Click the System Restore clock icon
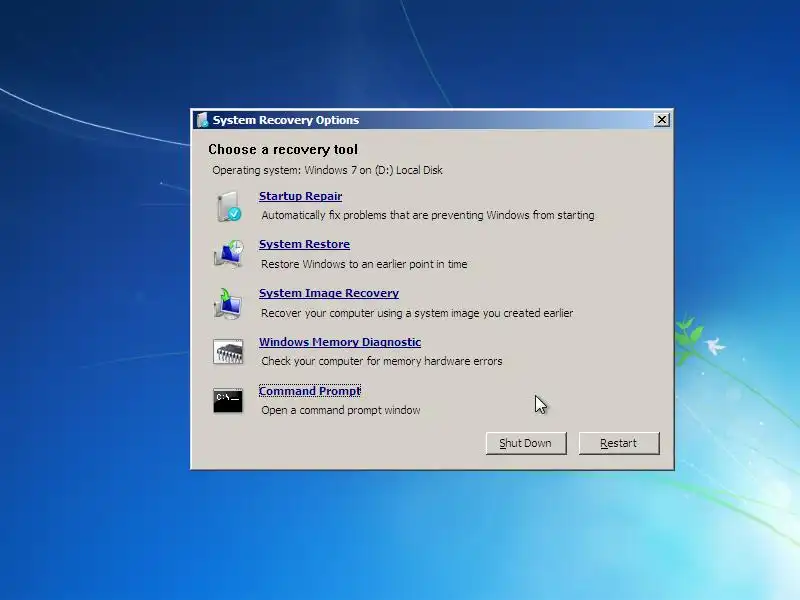 (x=228, y=253)
